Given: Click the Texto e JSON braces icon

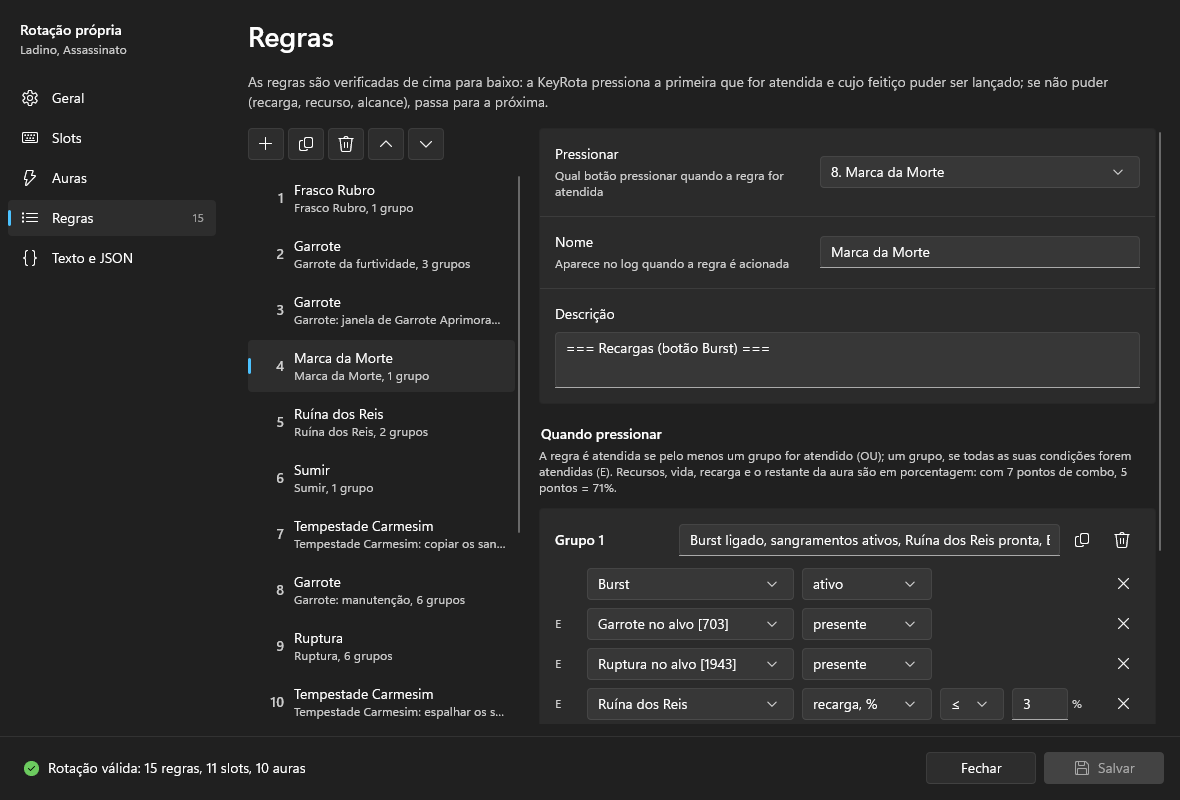Looking at the screenshot, I should [30, 258].
